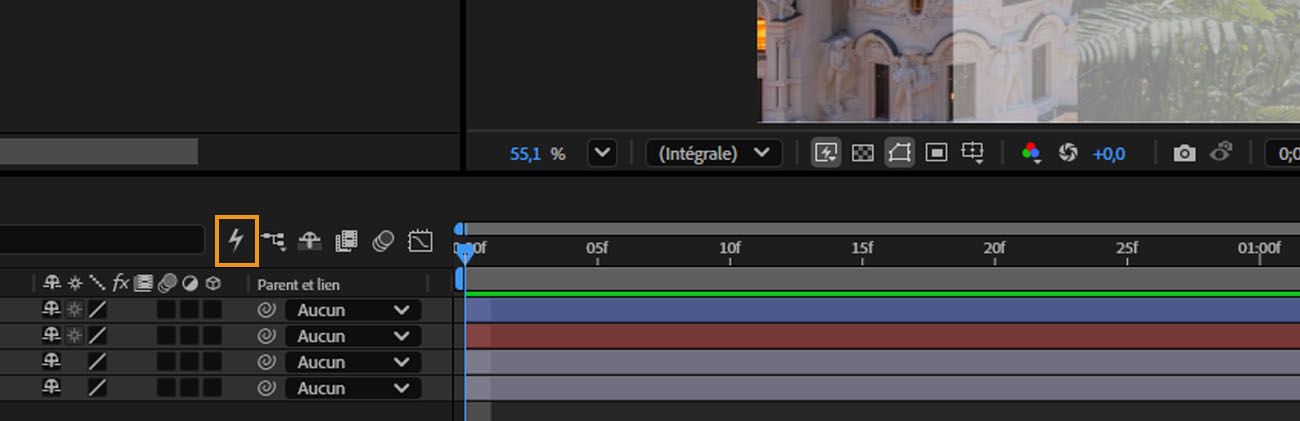Toggle the transparency grid
This screenshot has width=1300, height=421.
pos(862,153)
